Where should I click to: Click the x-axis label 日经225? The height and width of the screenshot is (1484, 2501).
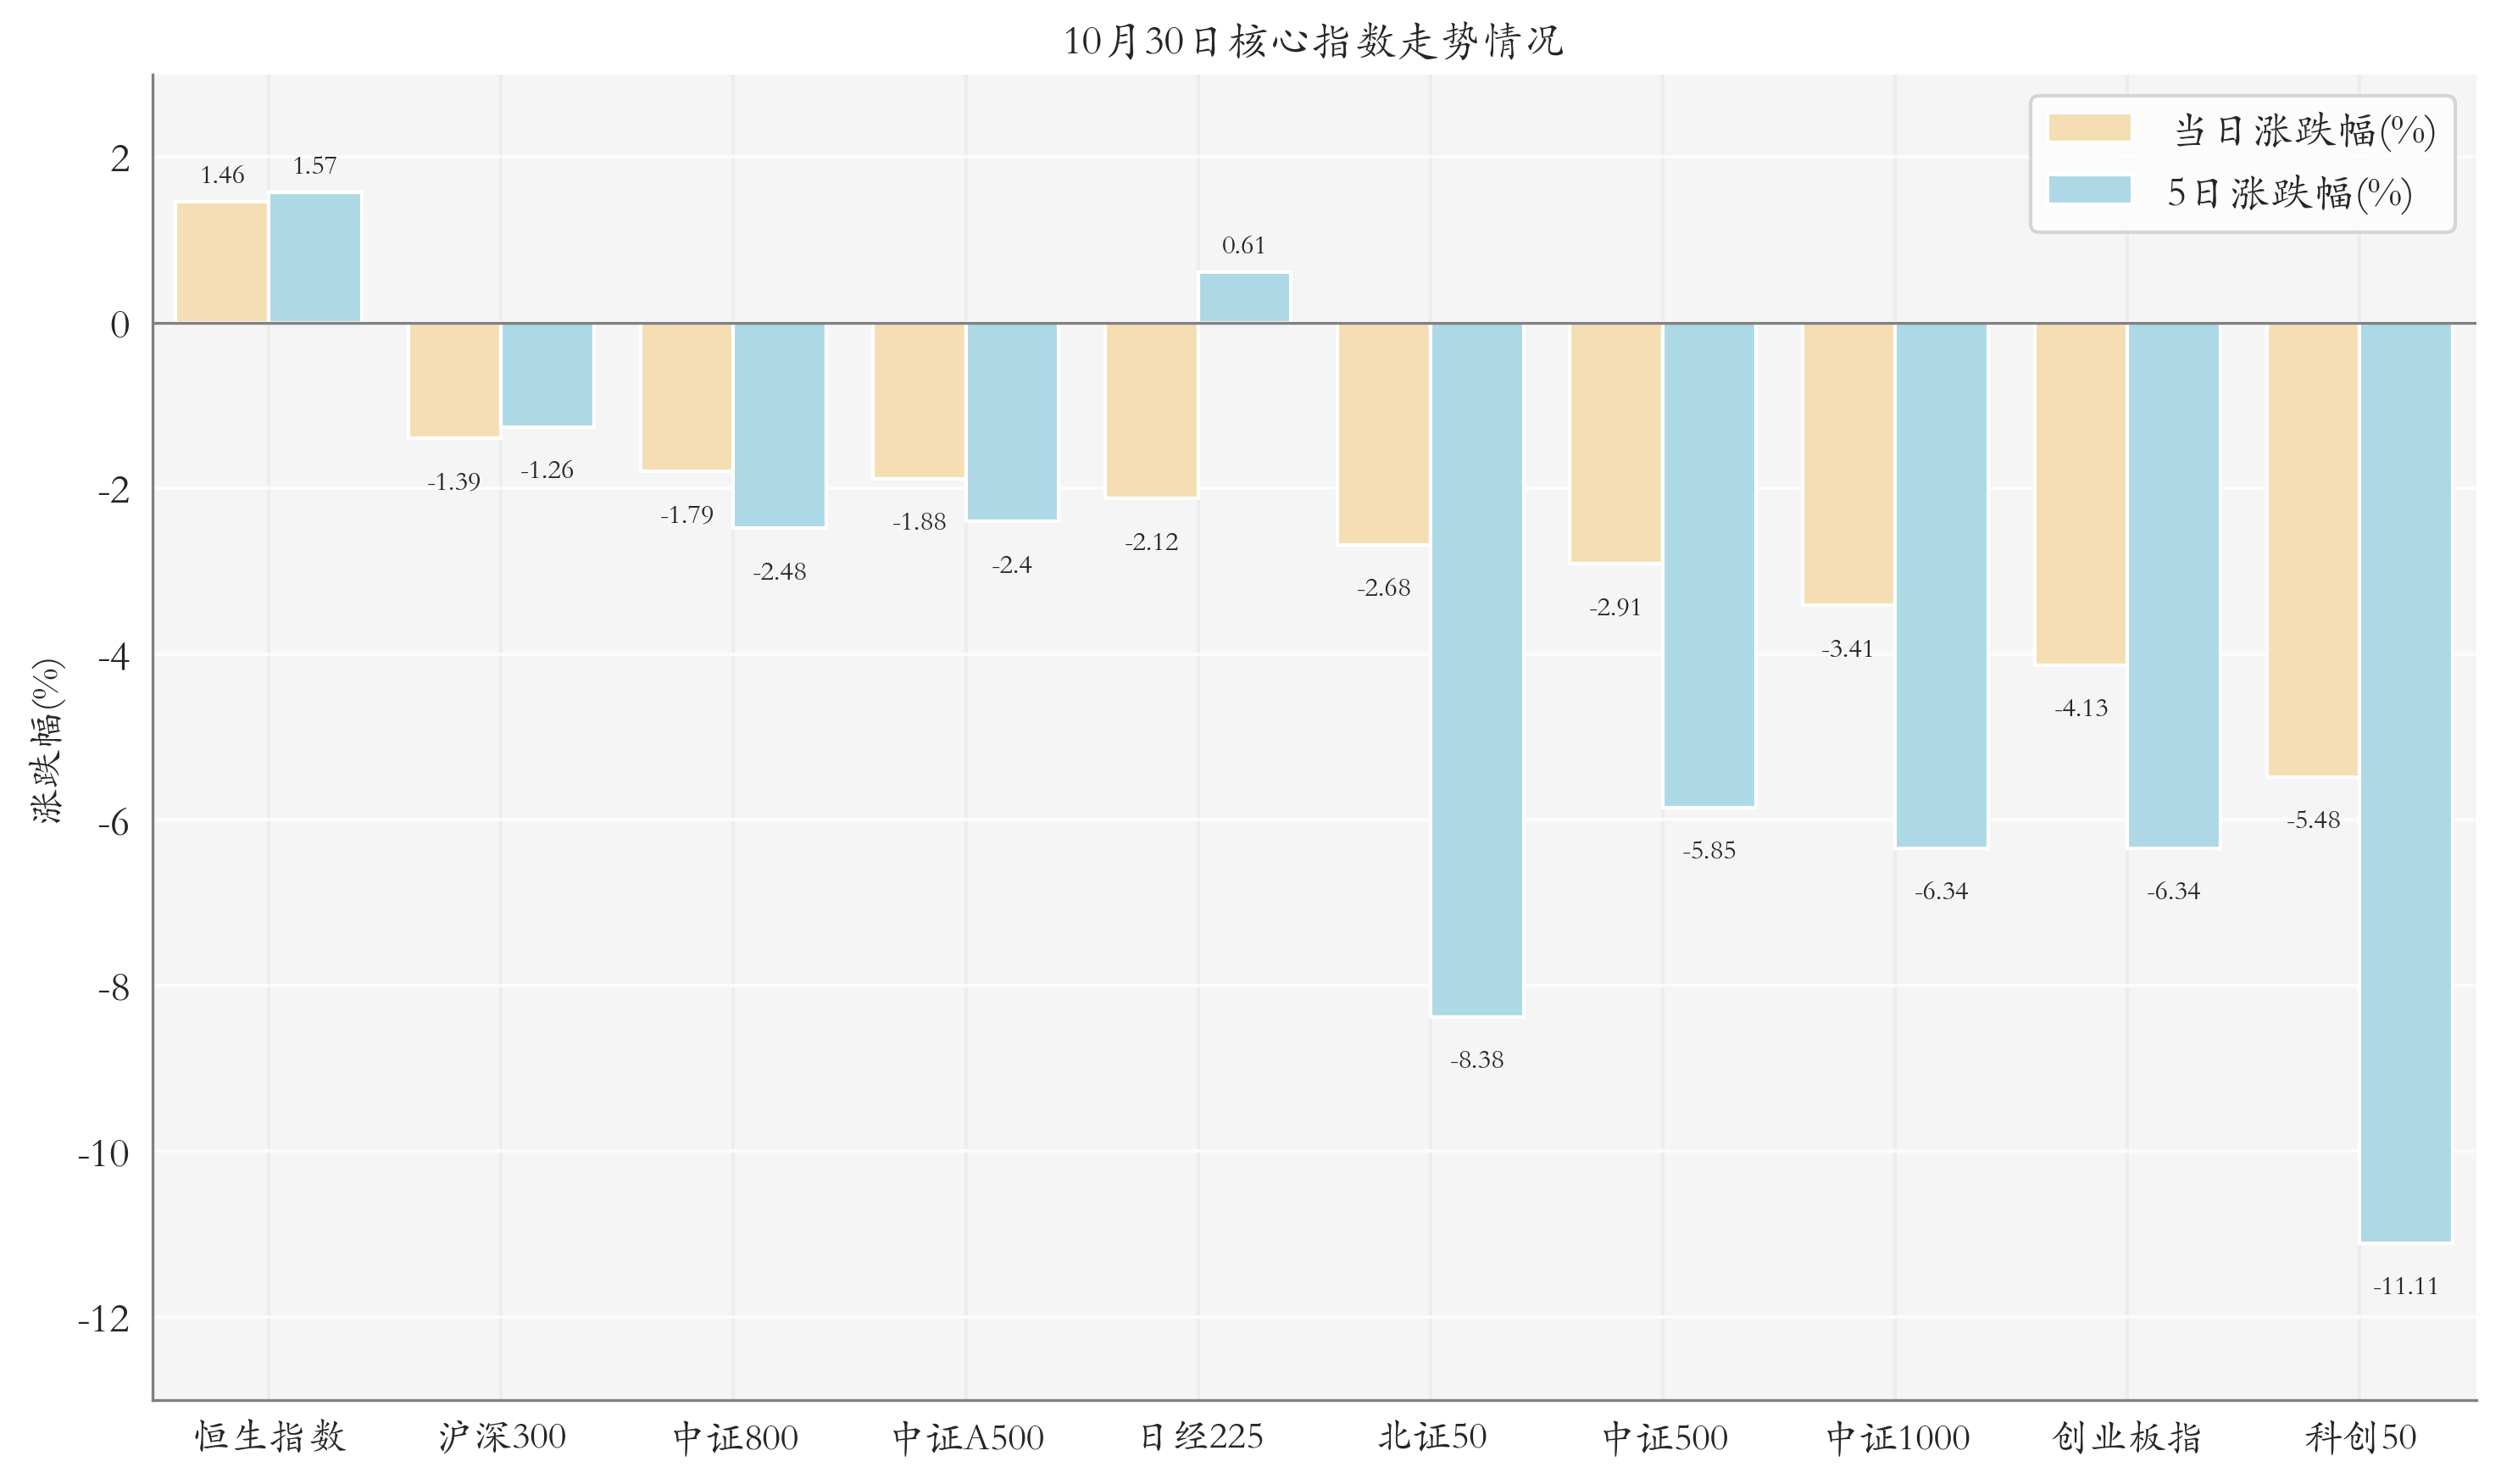1200,1437
